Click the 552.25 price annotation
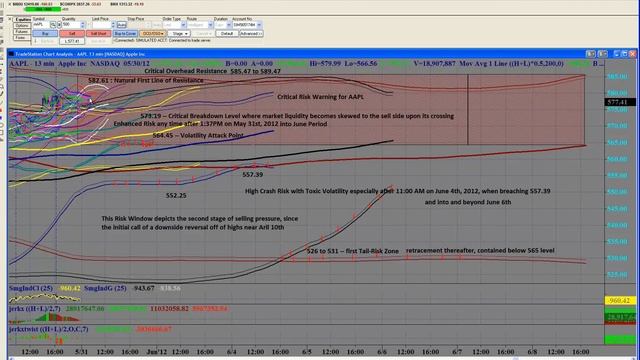 [x=176, y=196]
